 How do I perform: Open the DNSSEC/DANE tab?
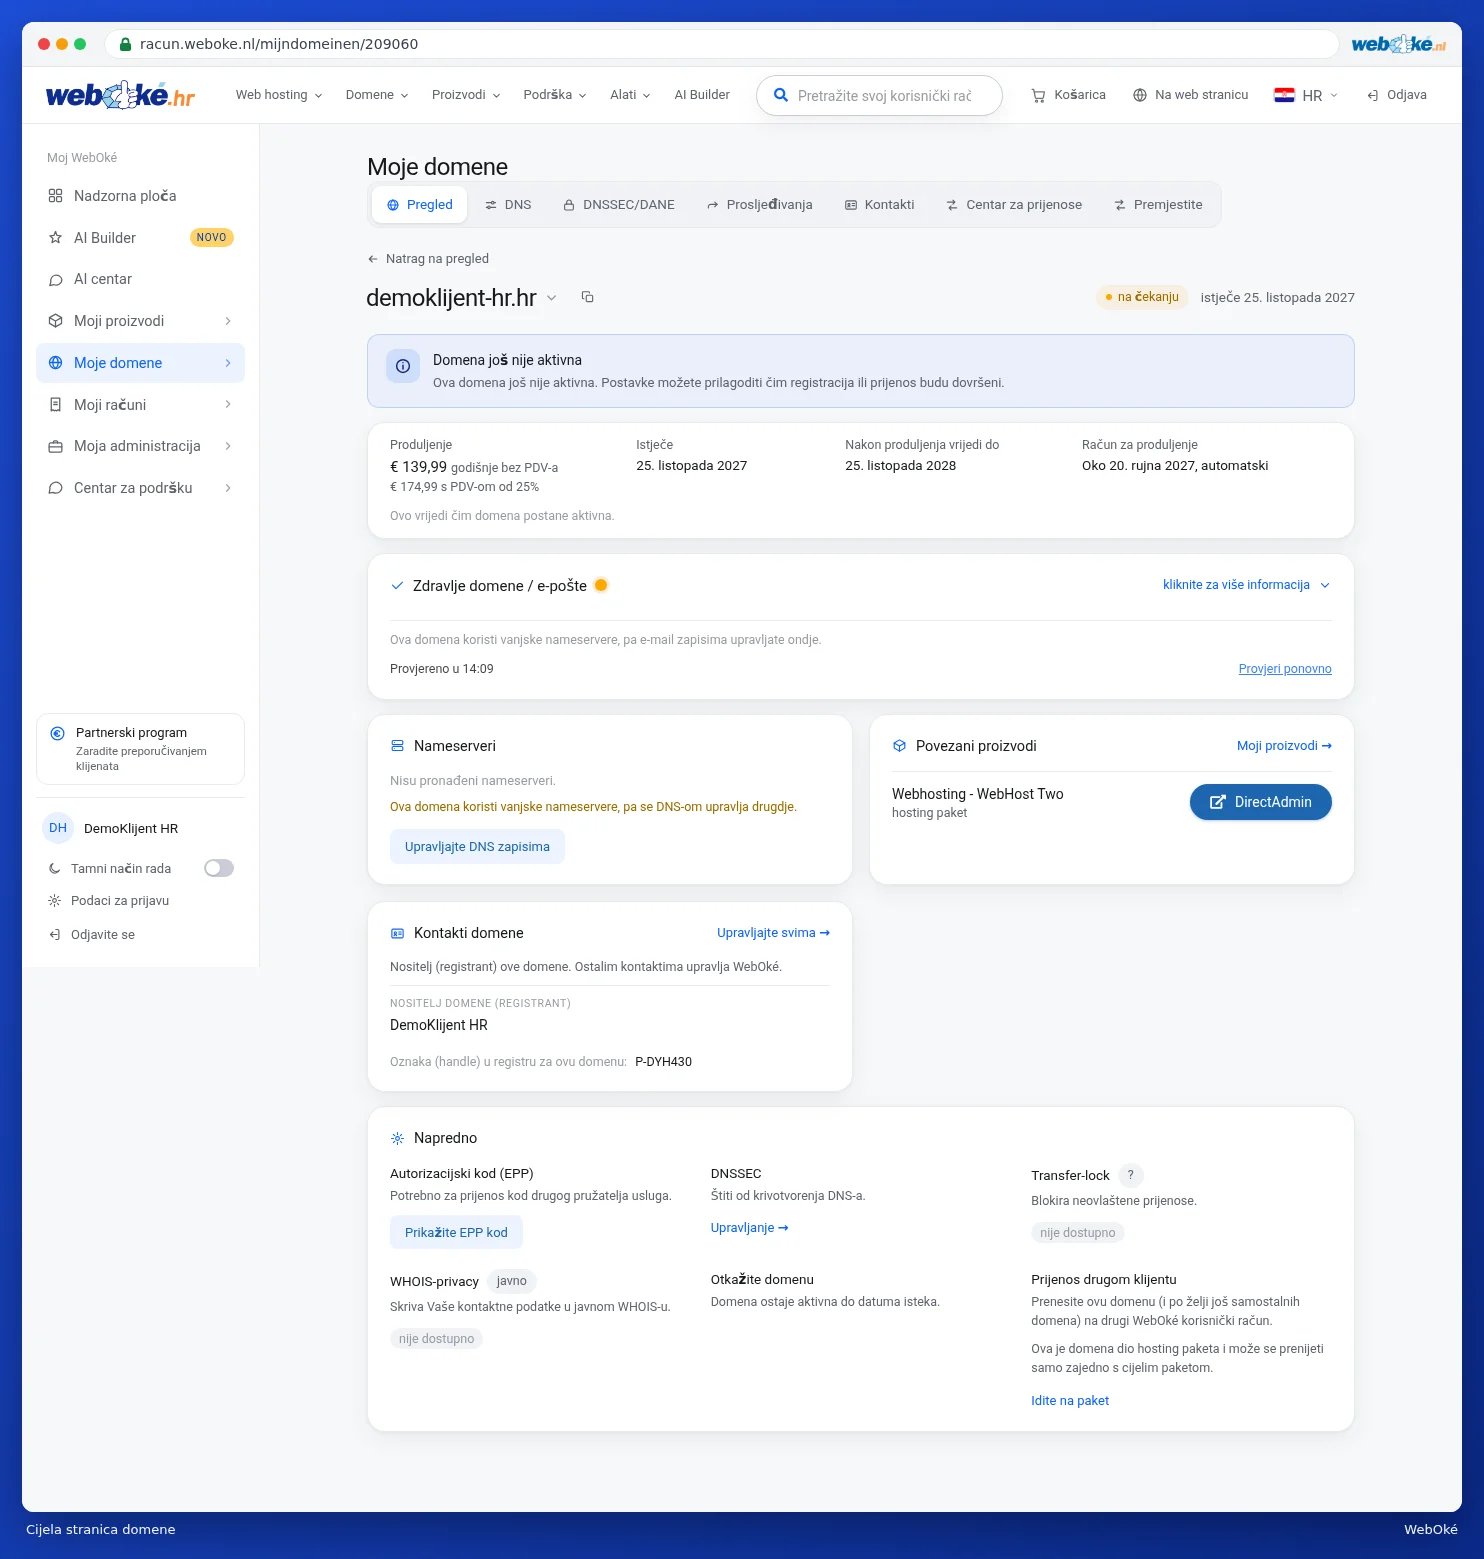[x=619, y=205]
